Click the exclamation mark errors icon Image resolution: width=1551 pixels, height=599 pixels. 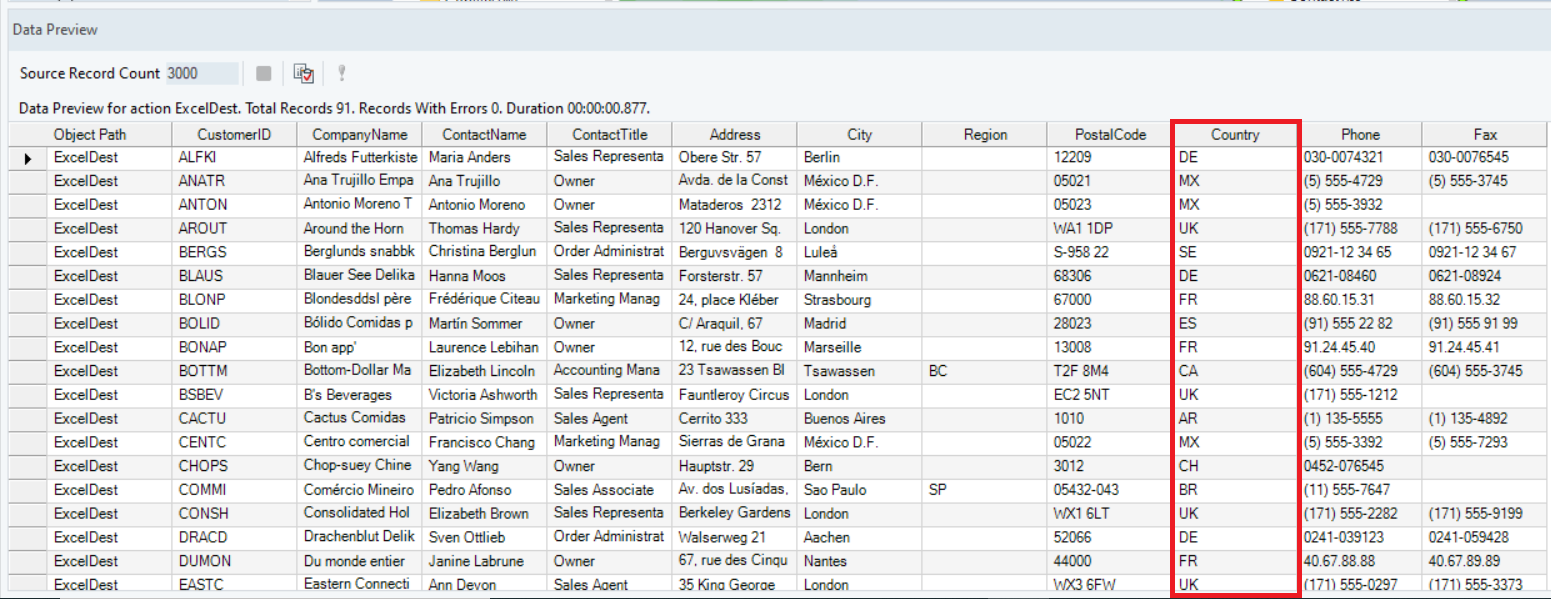(341, 73)
